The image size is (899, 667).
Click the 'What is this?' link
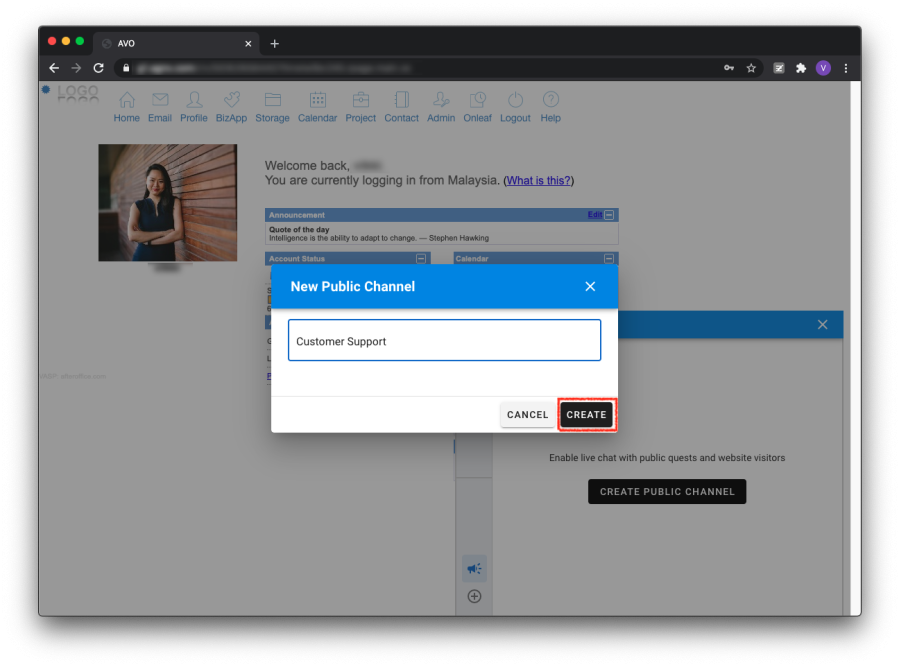[538, 181]
